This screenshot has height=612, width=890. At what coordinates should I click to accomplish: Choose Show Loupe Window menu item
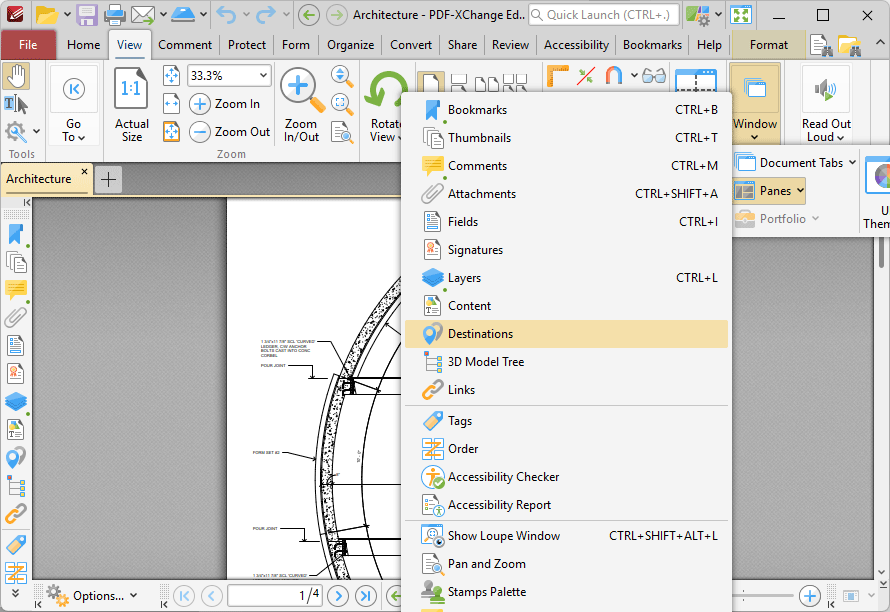[x=566, y=536]
